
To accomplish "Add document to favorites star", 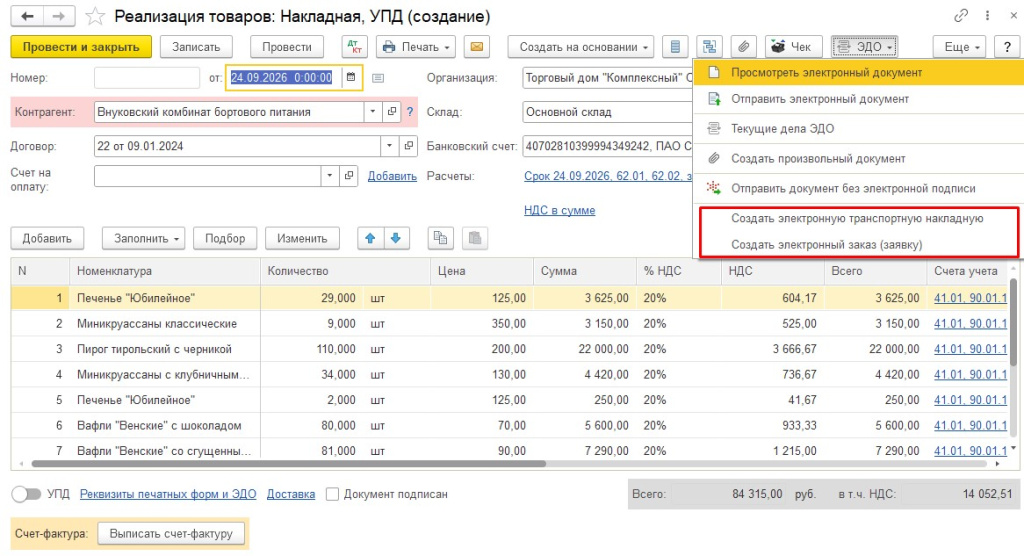I will point(95,16).
